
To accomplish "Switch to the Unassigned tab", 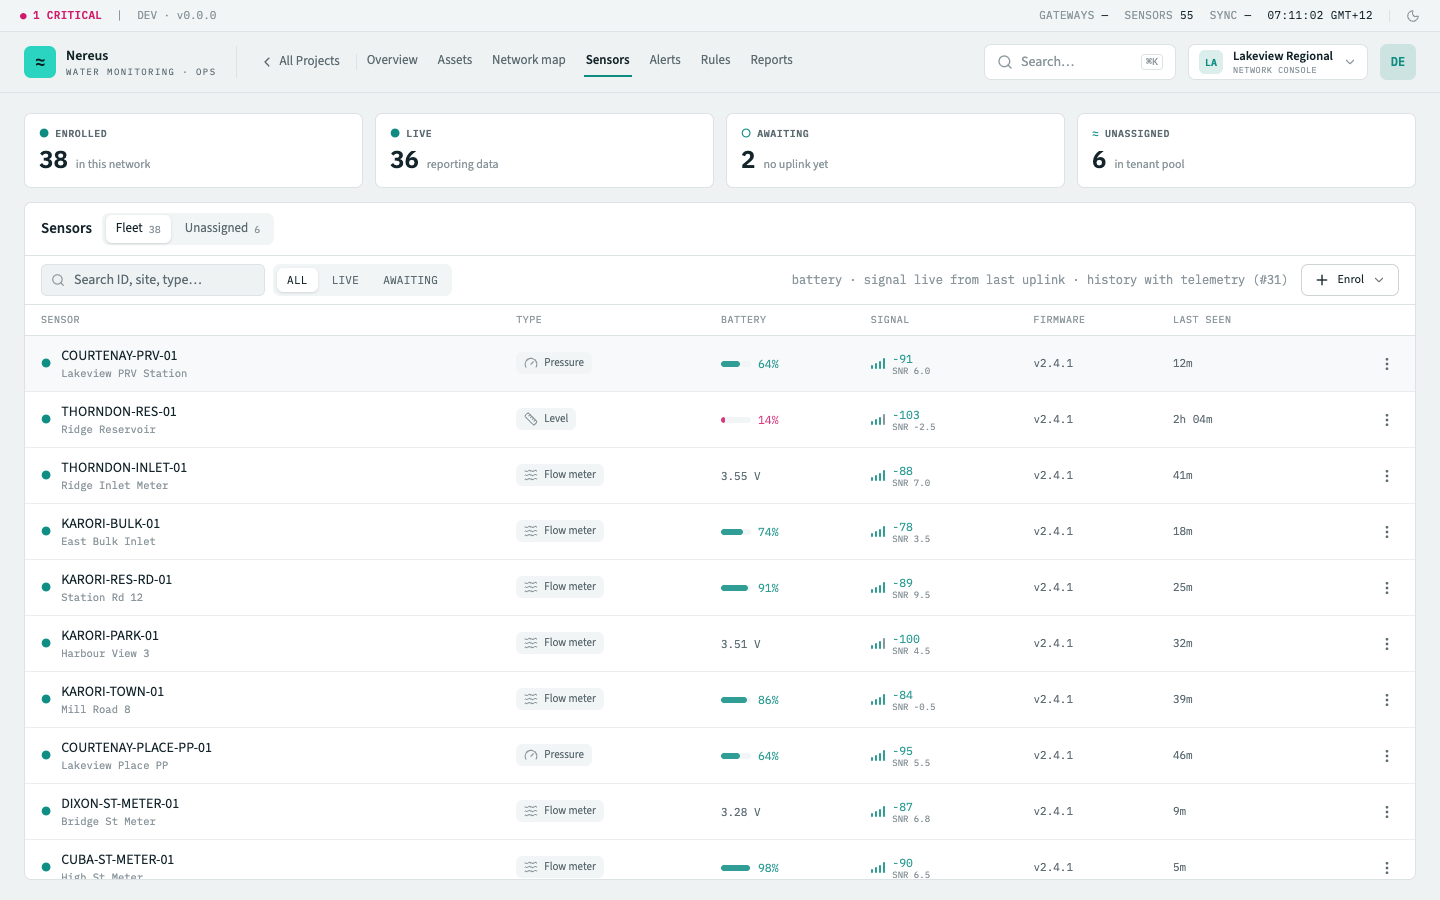I will pyautogui.click(x=222, y=228).
